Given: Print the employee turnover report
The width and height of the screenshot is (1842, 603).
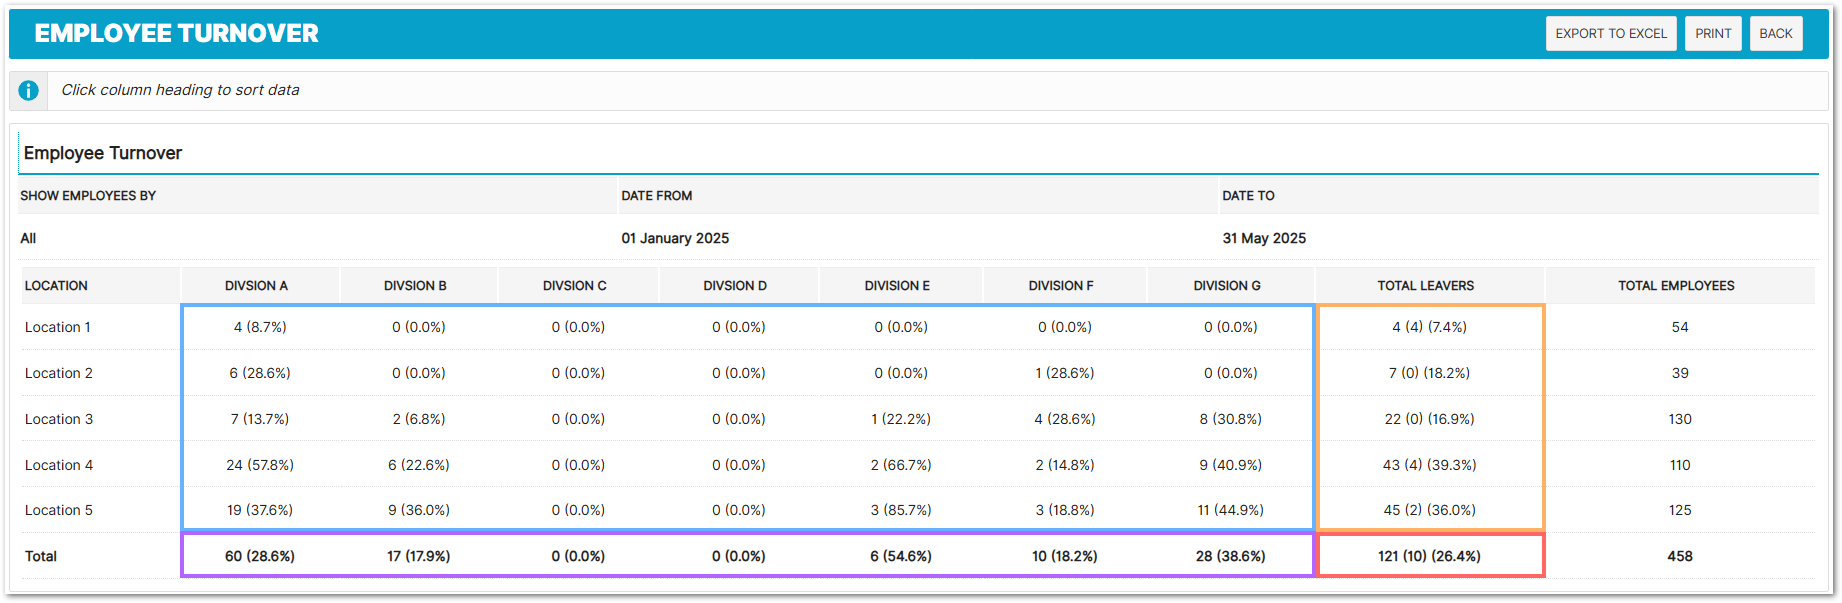Looking at the screenshot, I should pos(1712,33).
